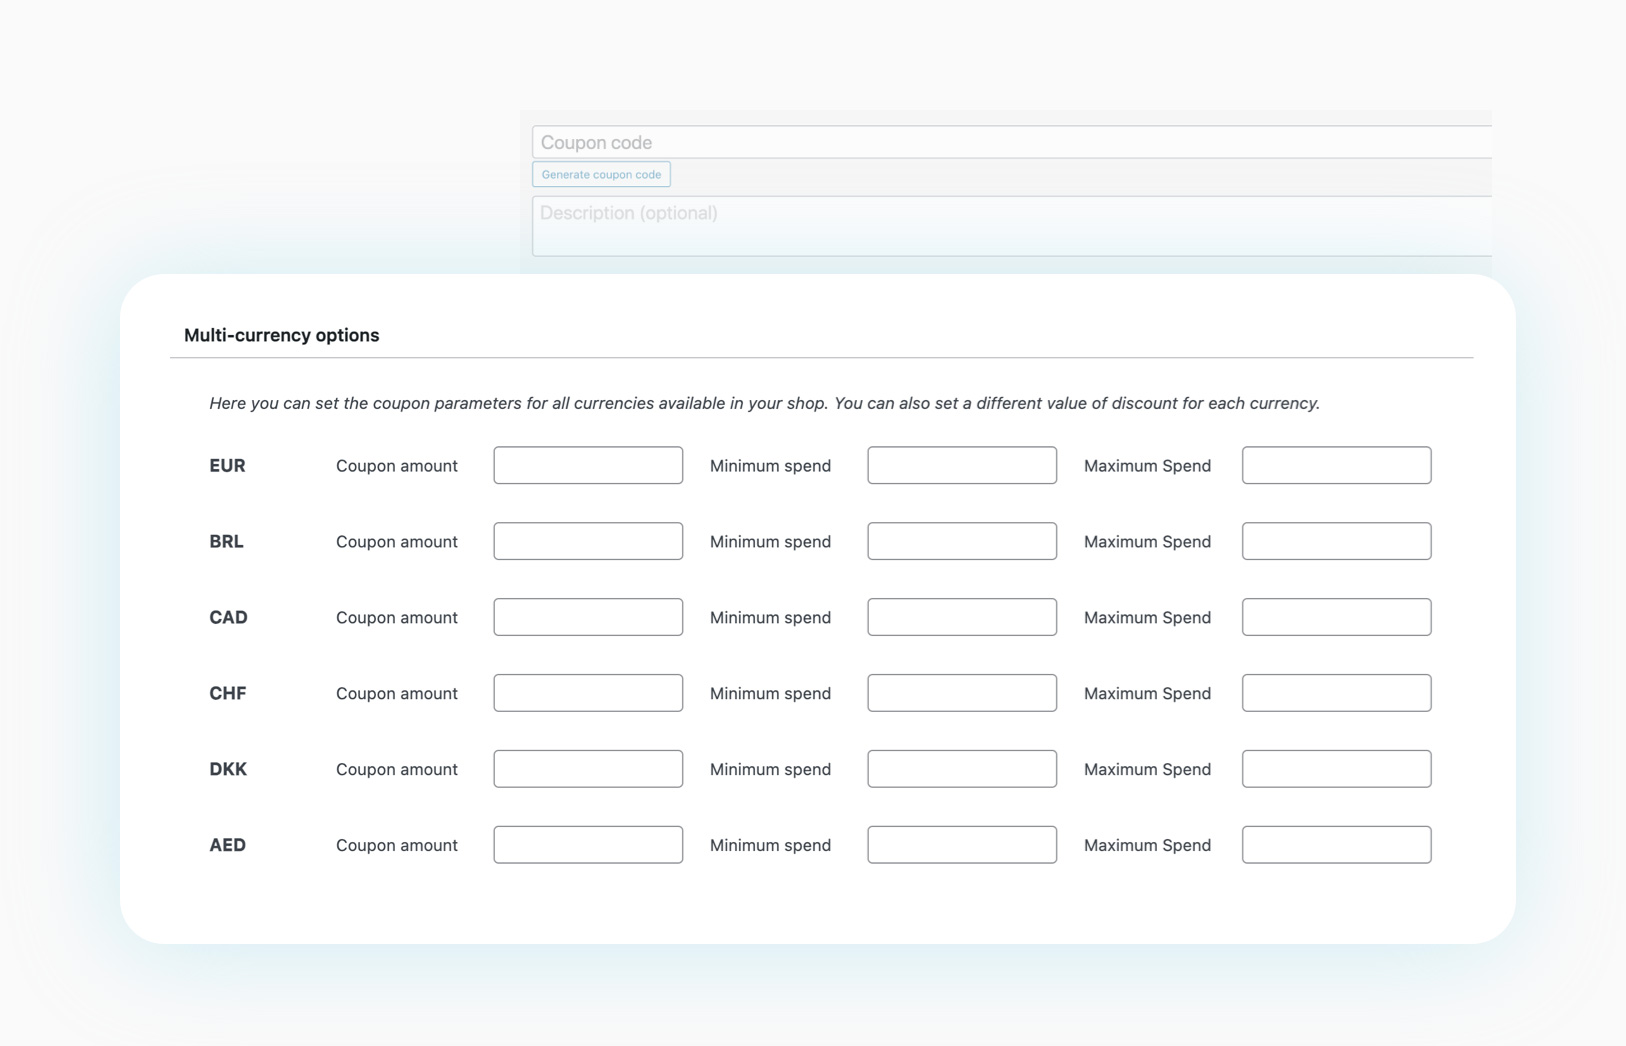Click the BRL Coupon amount field

(x=588, y=541)
